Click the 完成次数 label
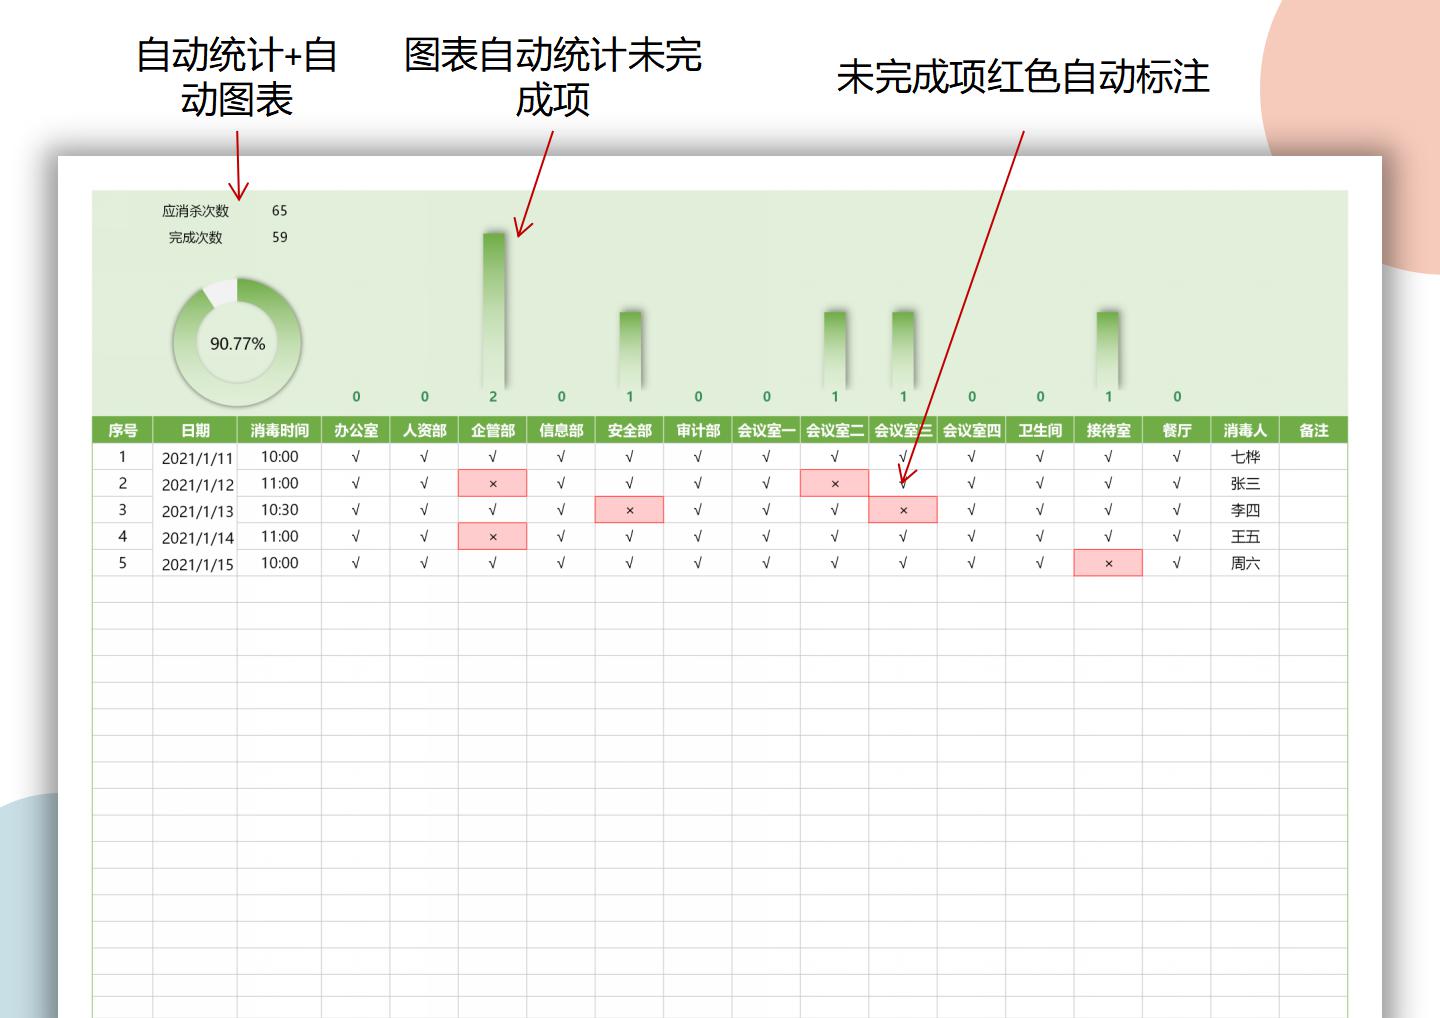The width and height of the screenshot is (1440, 1018). (x=195, y=237)
